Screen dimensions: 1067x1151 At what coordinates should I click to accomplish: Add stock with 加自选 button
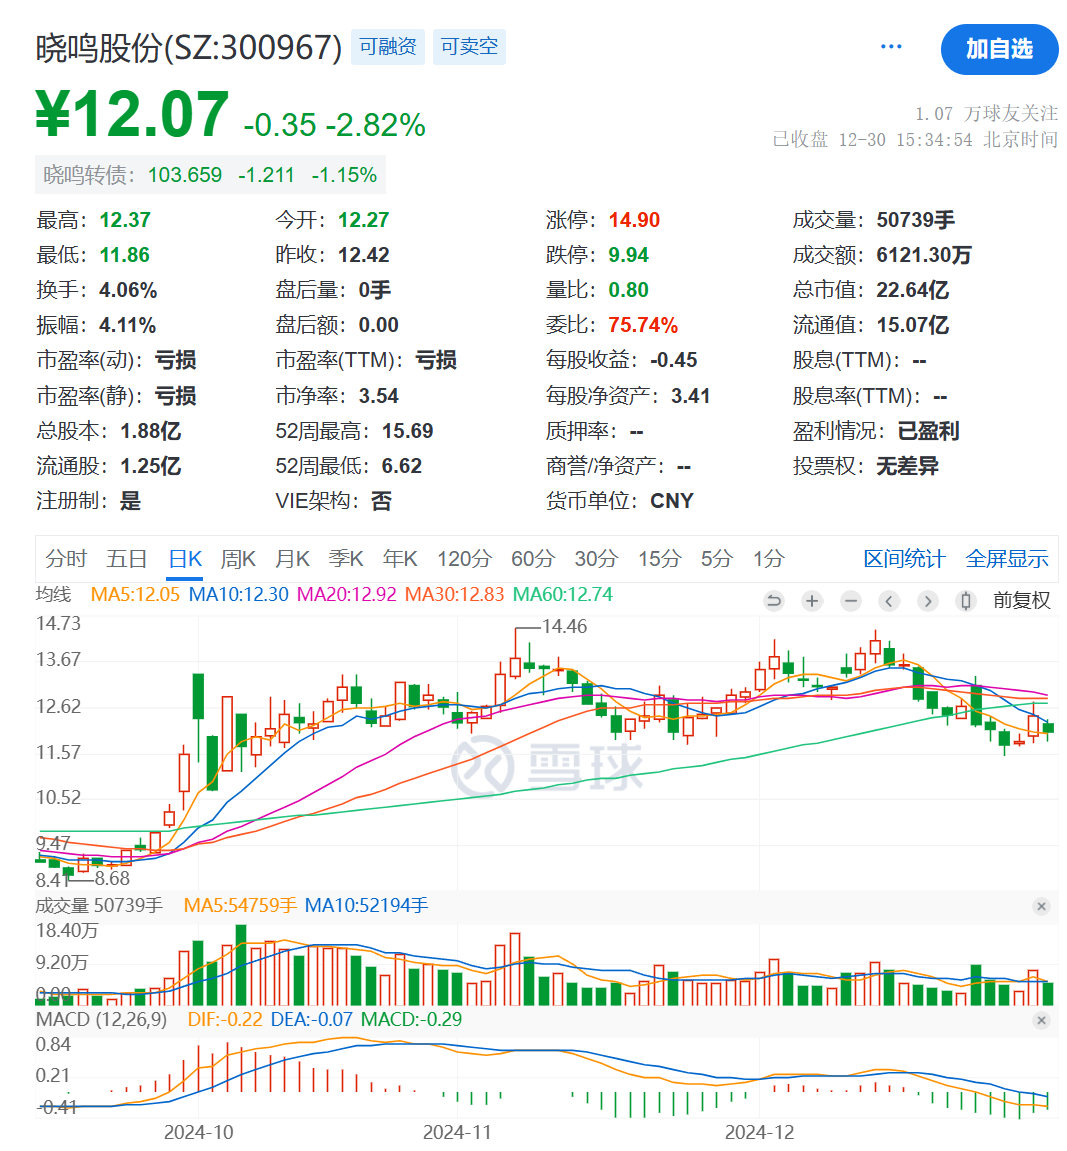coord(999,49)
